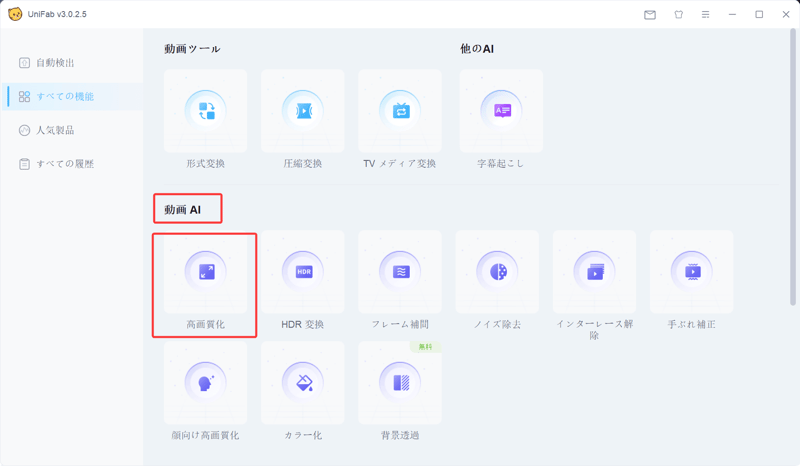Select the インターレース解除 deinterlace tool
The width and height of the screenshot is (800, 466).
(594, 273)
